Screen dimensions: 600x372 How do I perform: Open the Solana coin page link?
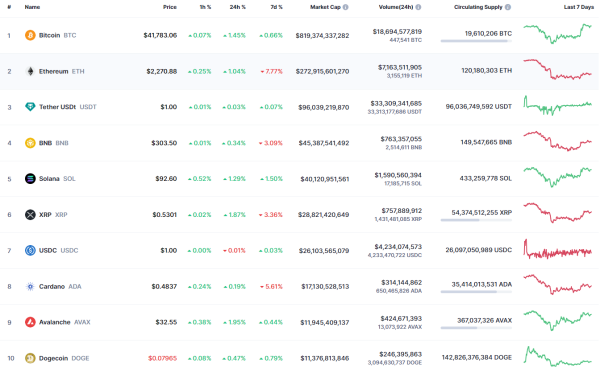tap(50, 179)
